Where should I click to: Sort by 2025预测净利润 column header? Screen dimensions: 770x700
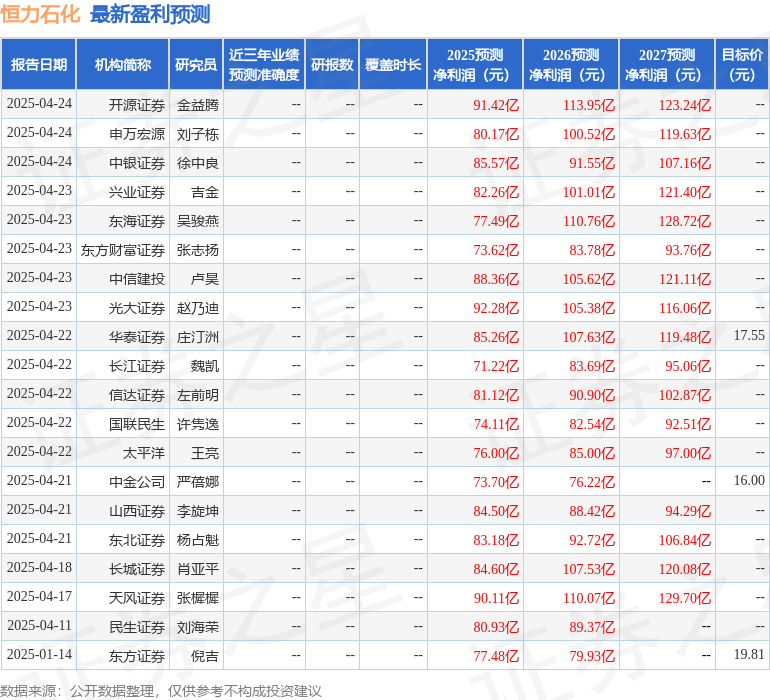(475, 65)
